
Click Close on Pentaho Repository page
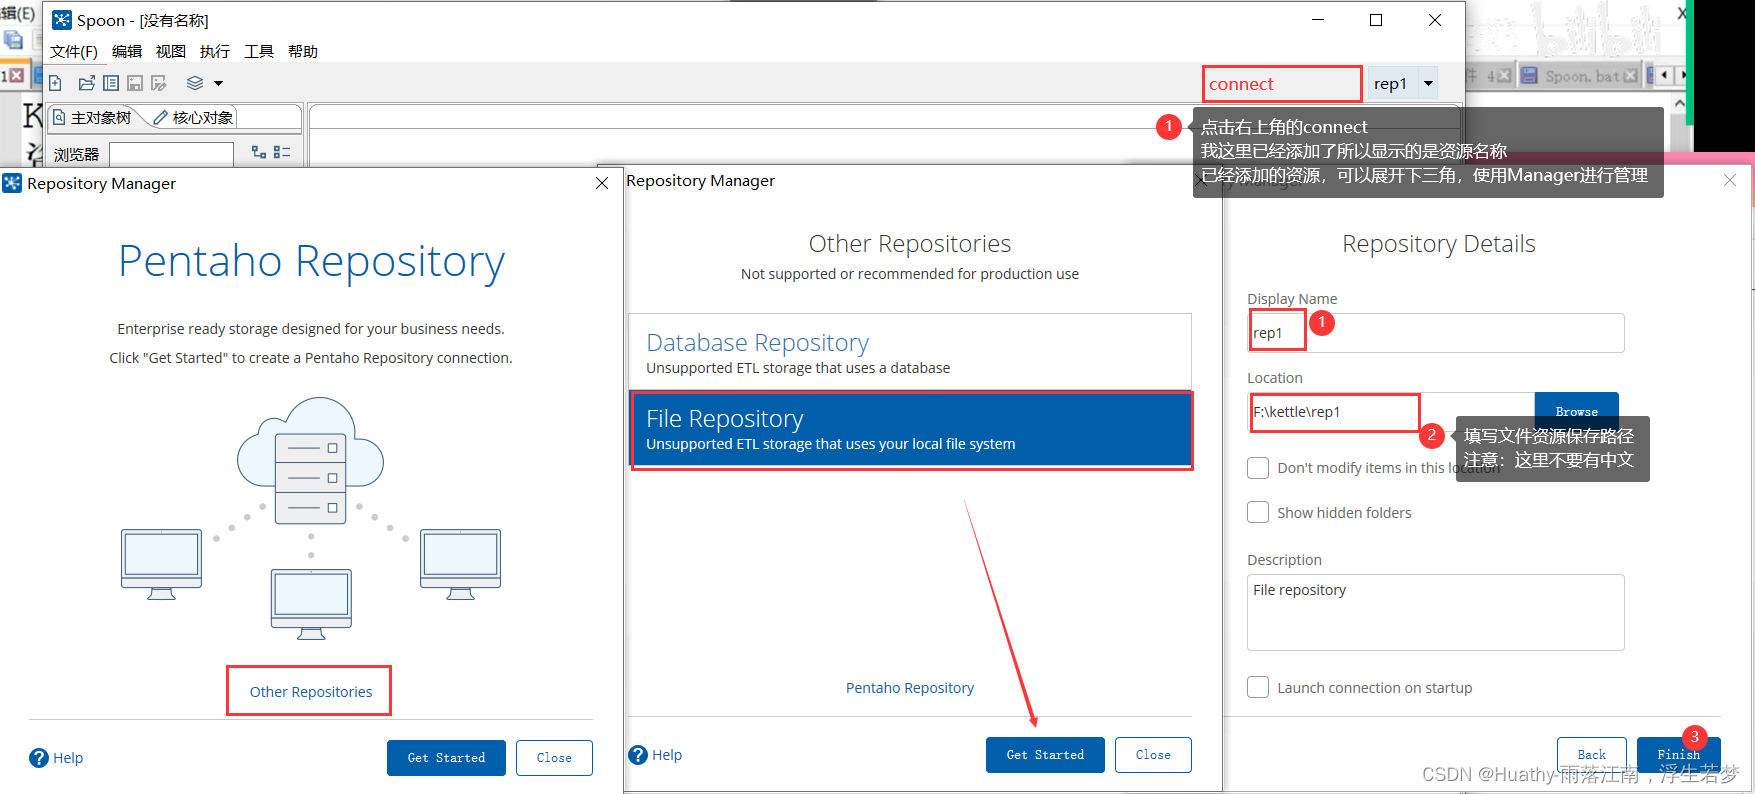tap(554, 758)
